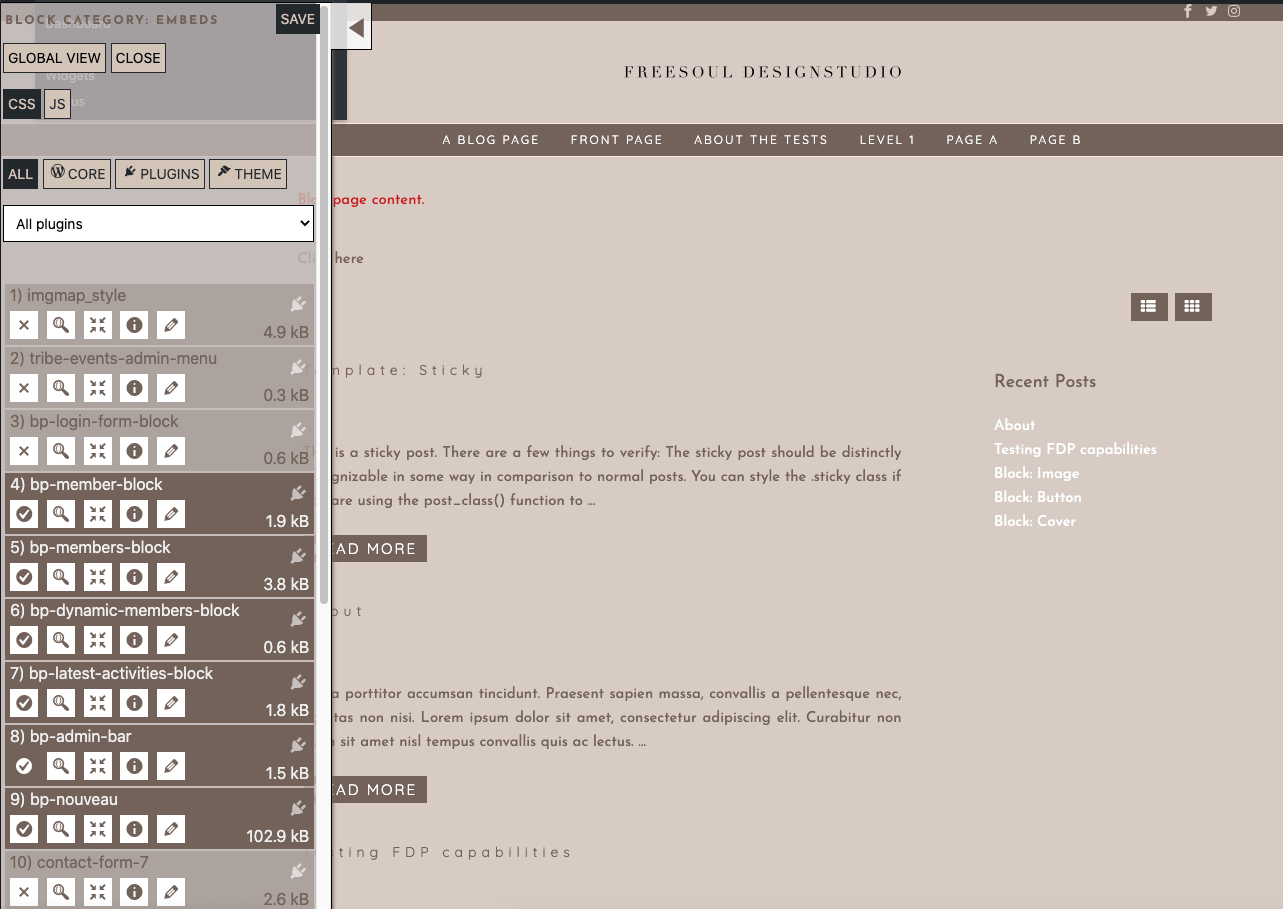The height and width of the screenshot is (909, 1283).
Task: Click pencil icon for bp-nouveau
Action: point(171,829)
